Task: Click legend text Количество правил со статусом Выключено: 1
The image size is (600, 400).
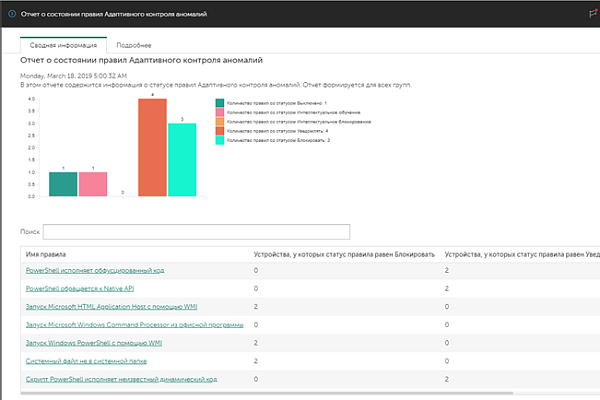Action: click(277, 103)
